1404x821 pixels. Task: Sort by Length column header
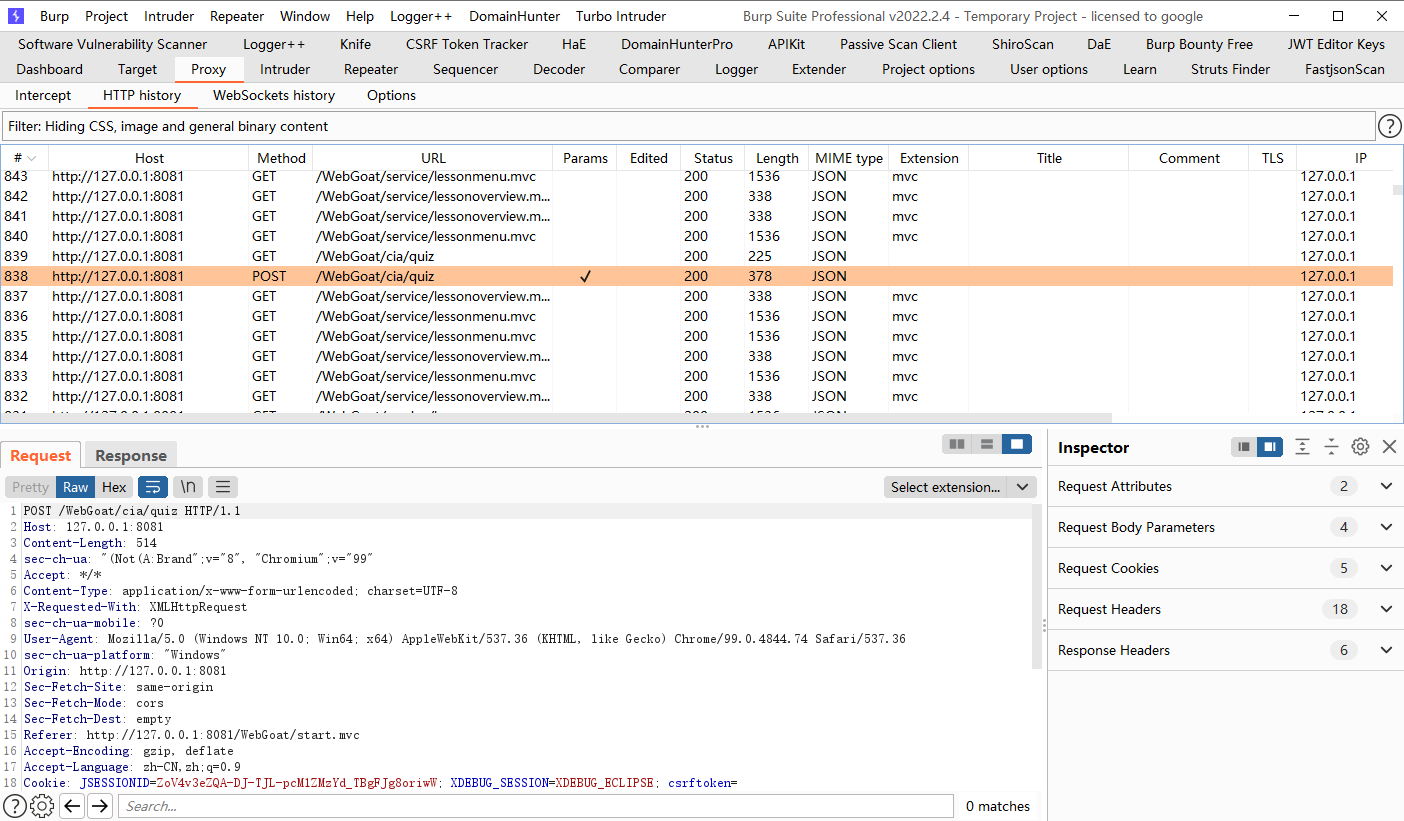coord(777,158)
